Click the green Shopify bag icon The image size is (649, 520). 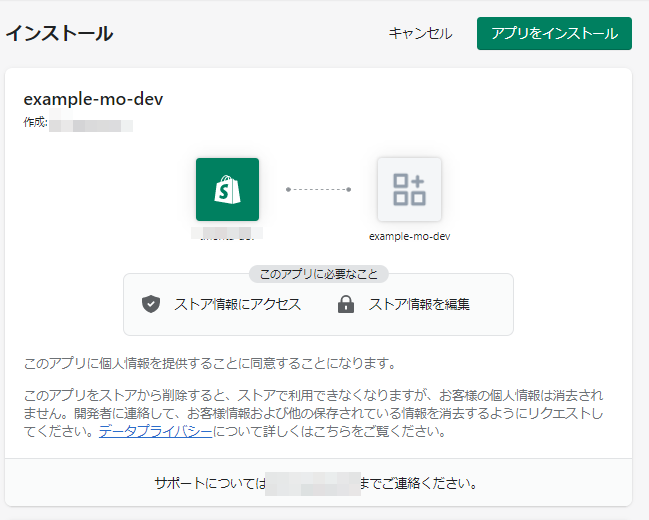pos(228,189)
